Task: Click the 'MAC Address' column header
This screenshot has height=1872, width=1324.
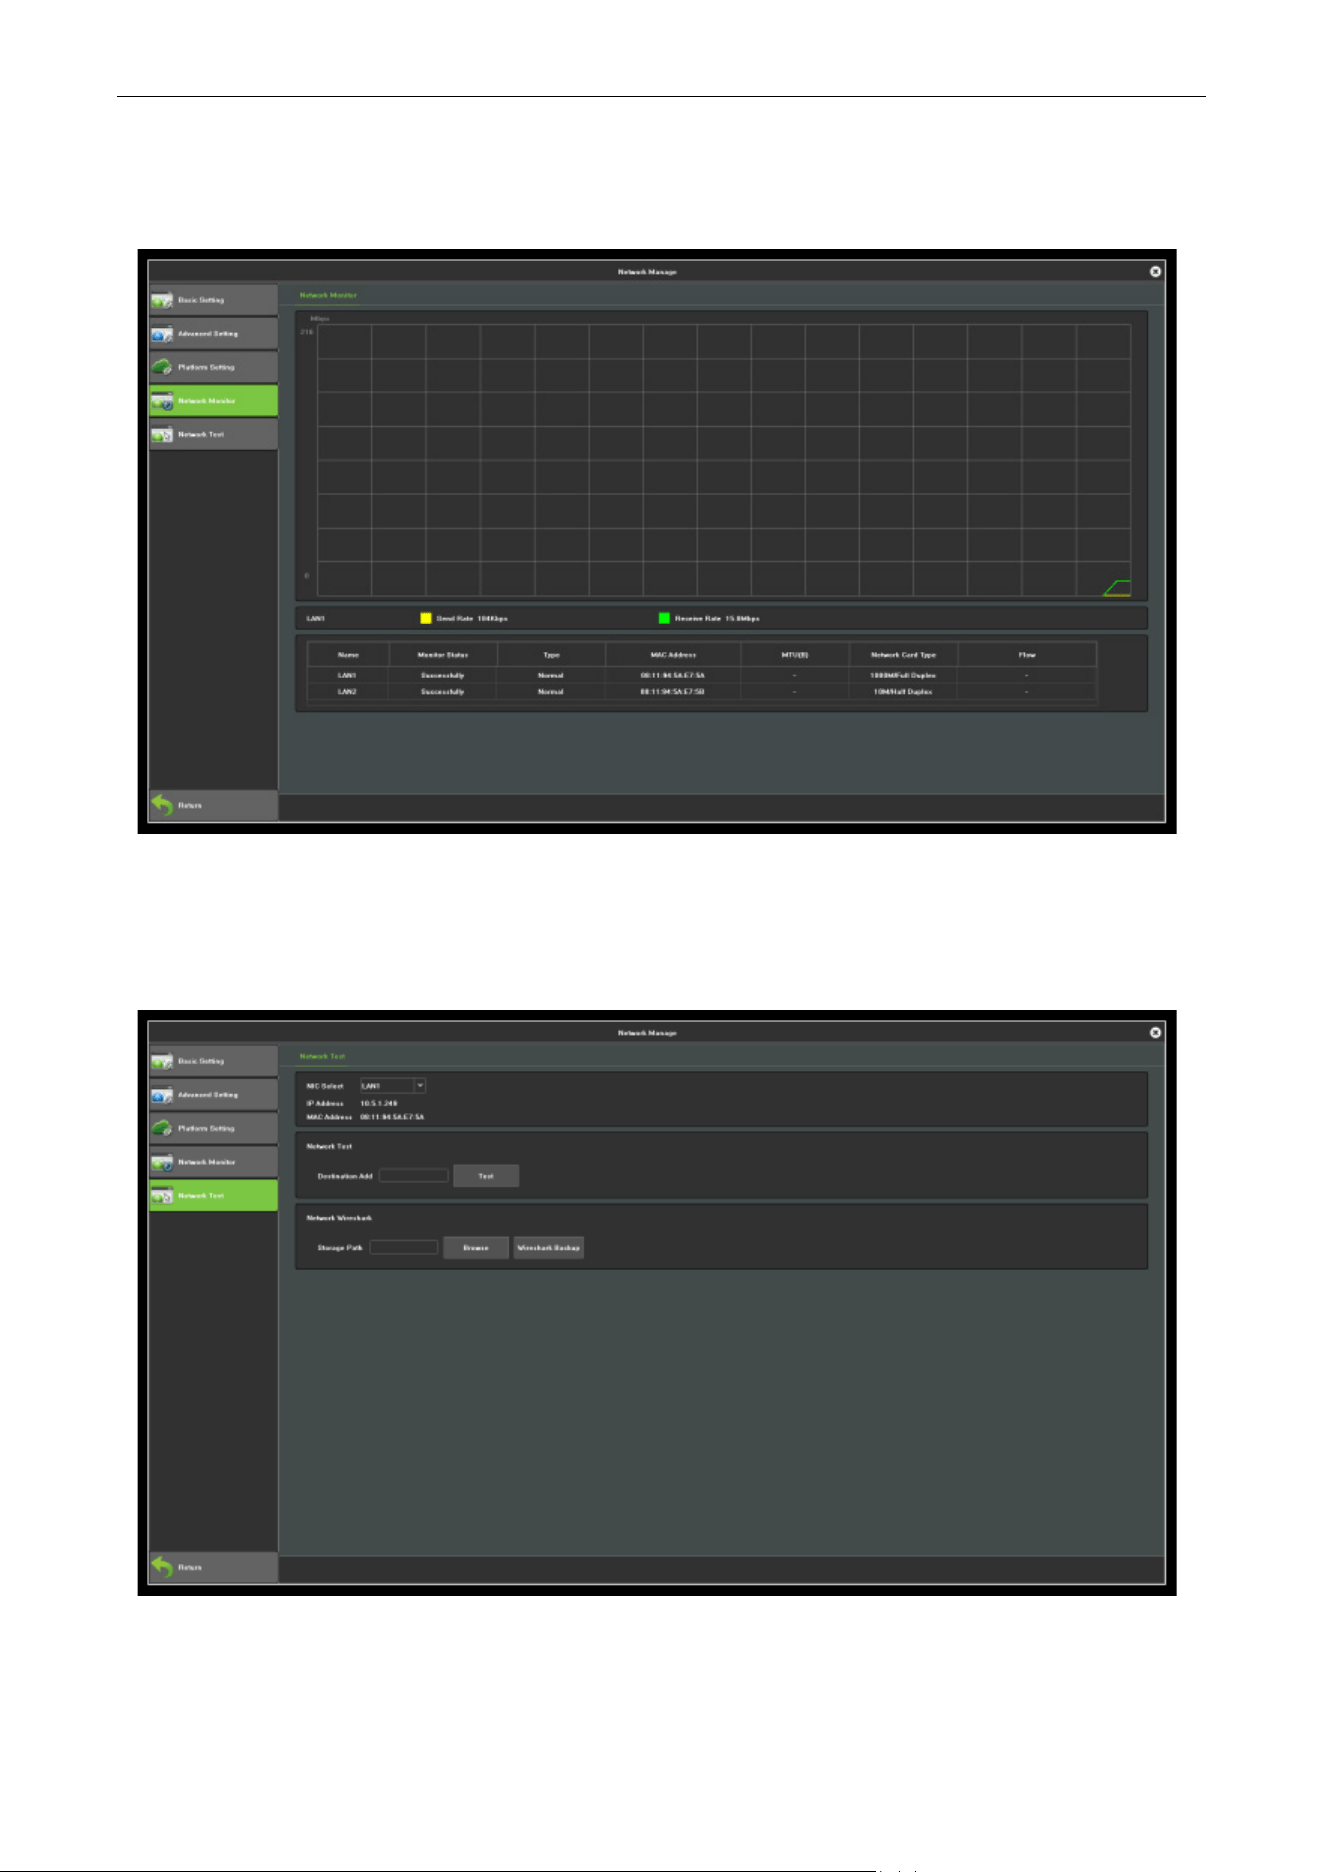Action: pos(673,655)
